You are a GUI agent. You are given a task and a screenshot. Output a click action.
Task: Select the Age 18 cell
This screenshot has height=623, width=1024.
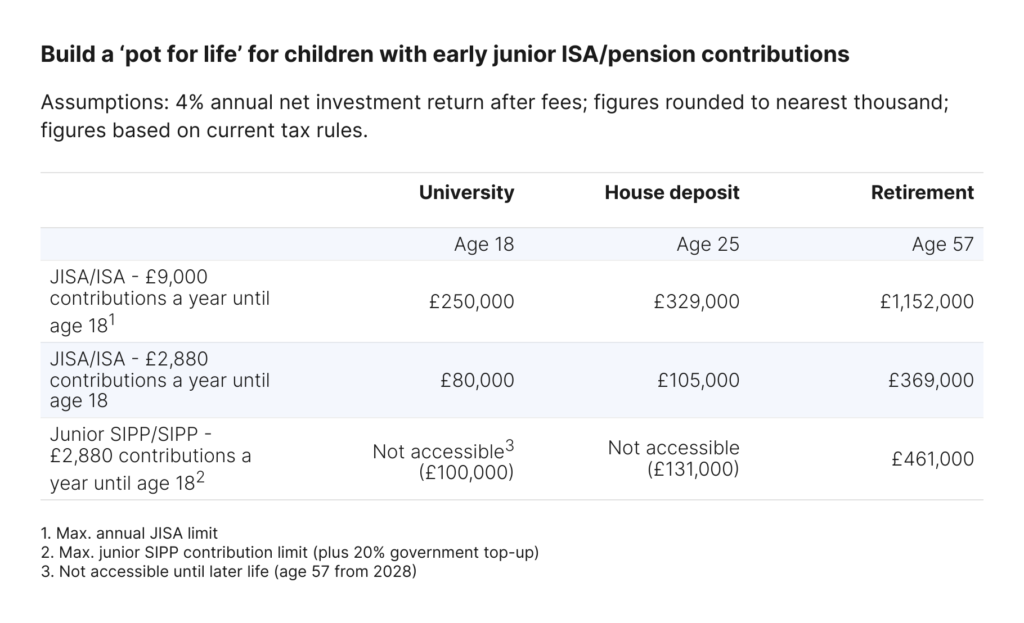click(x=484, y=244)
